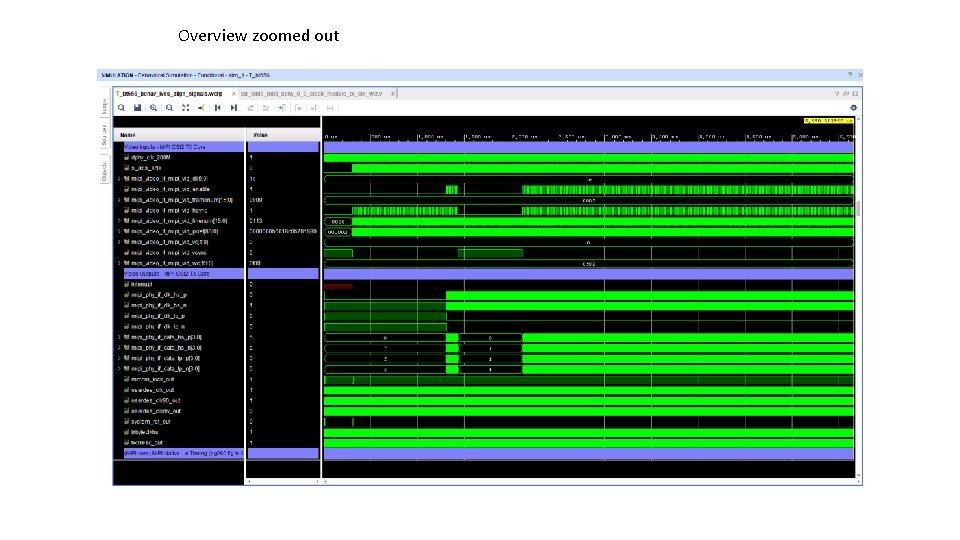
Task: Expand mipi_vid_wc bus
Action: 119,263
